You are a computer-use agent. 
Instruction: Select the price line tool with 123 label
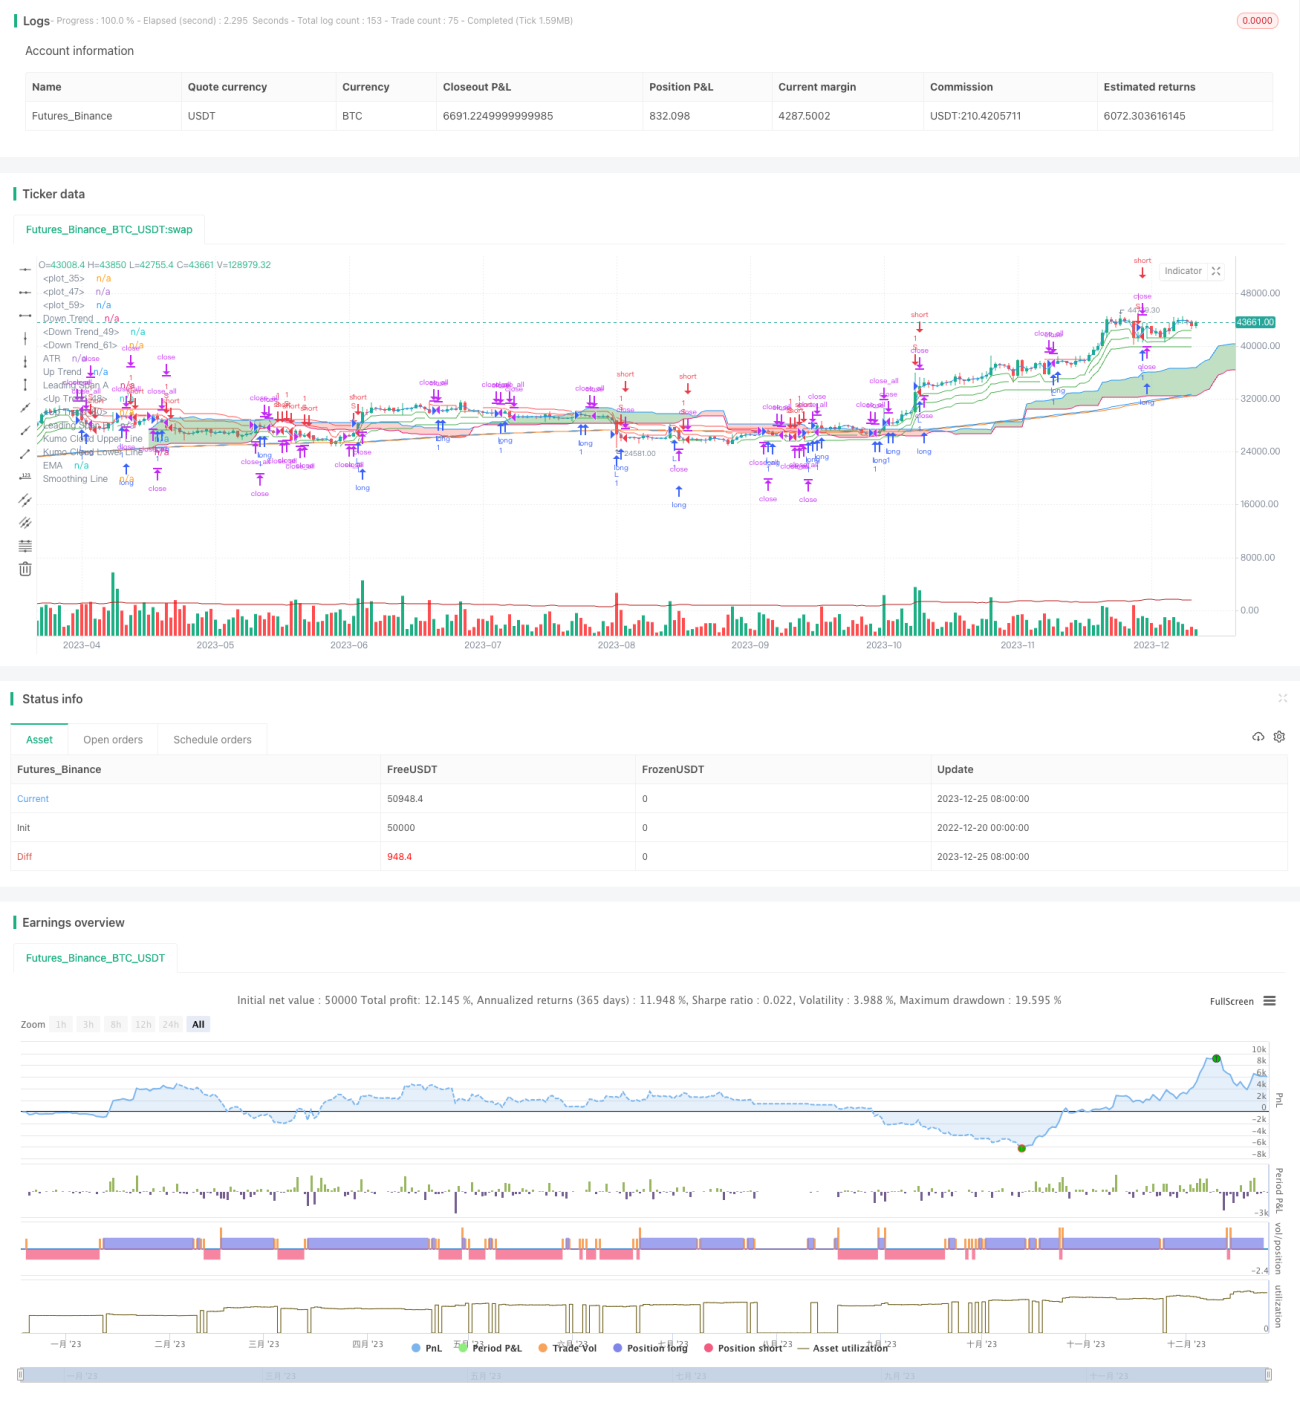click(25, 477)
